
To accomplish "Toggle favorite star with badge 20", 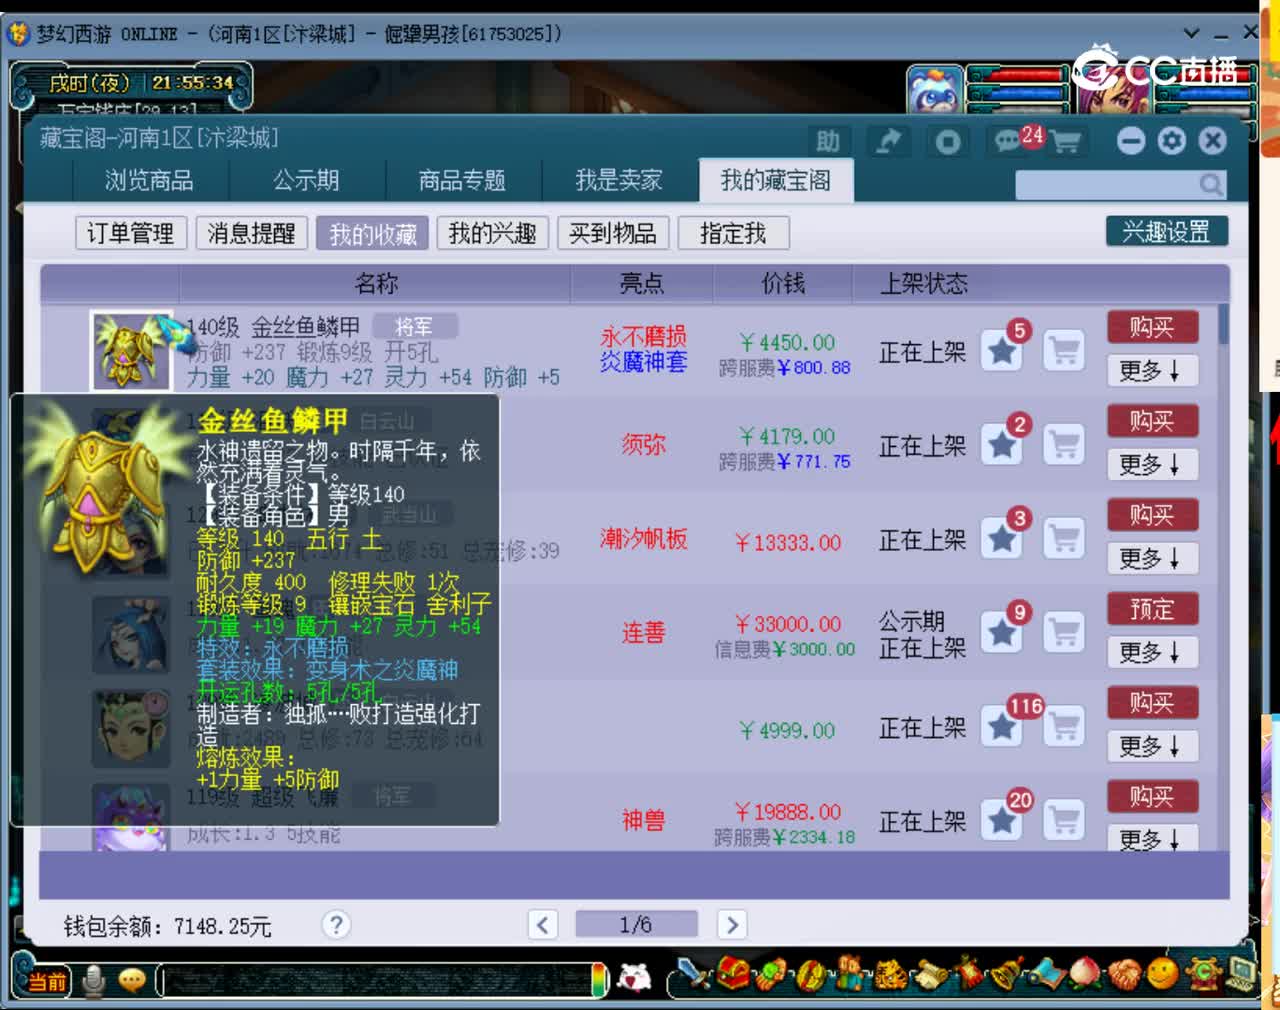I will pyautogui.click(x=1001, y=821).
